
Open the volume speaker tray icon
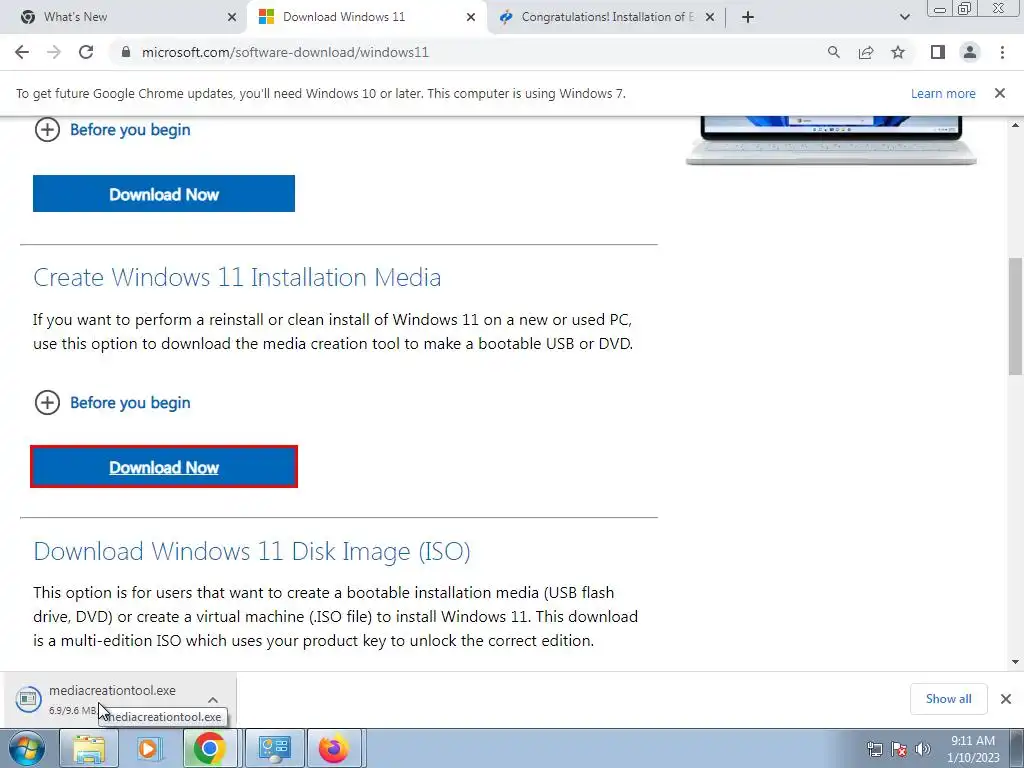coord(922,749)
